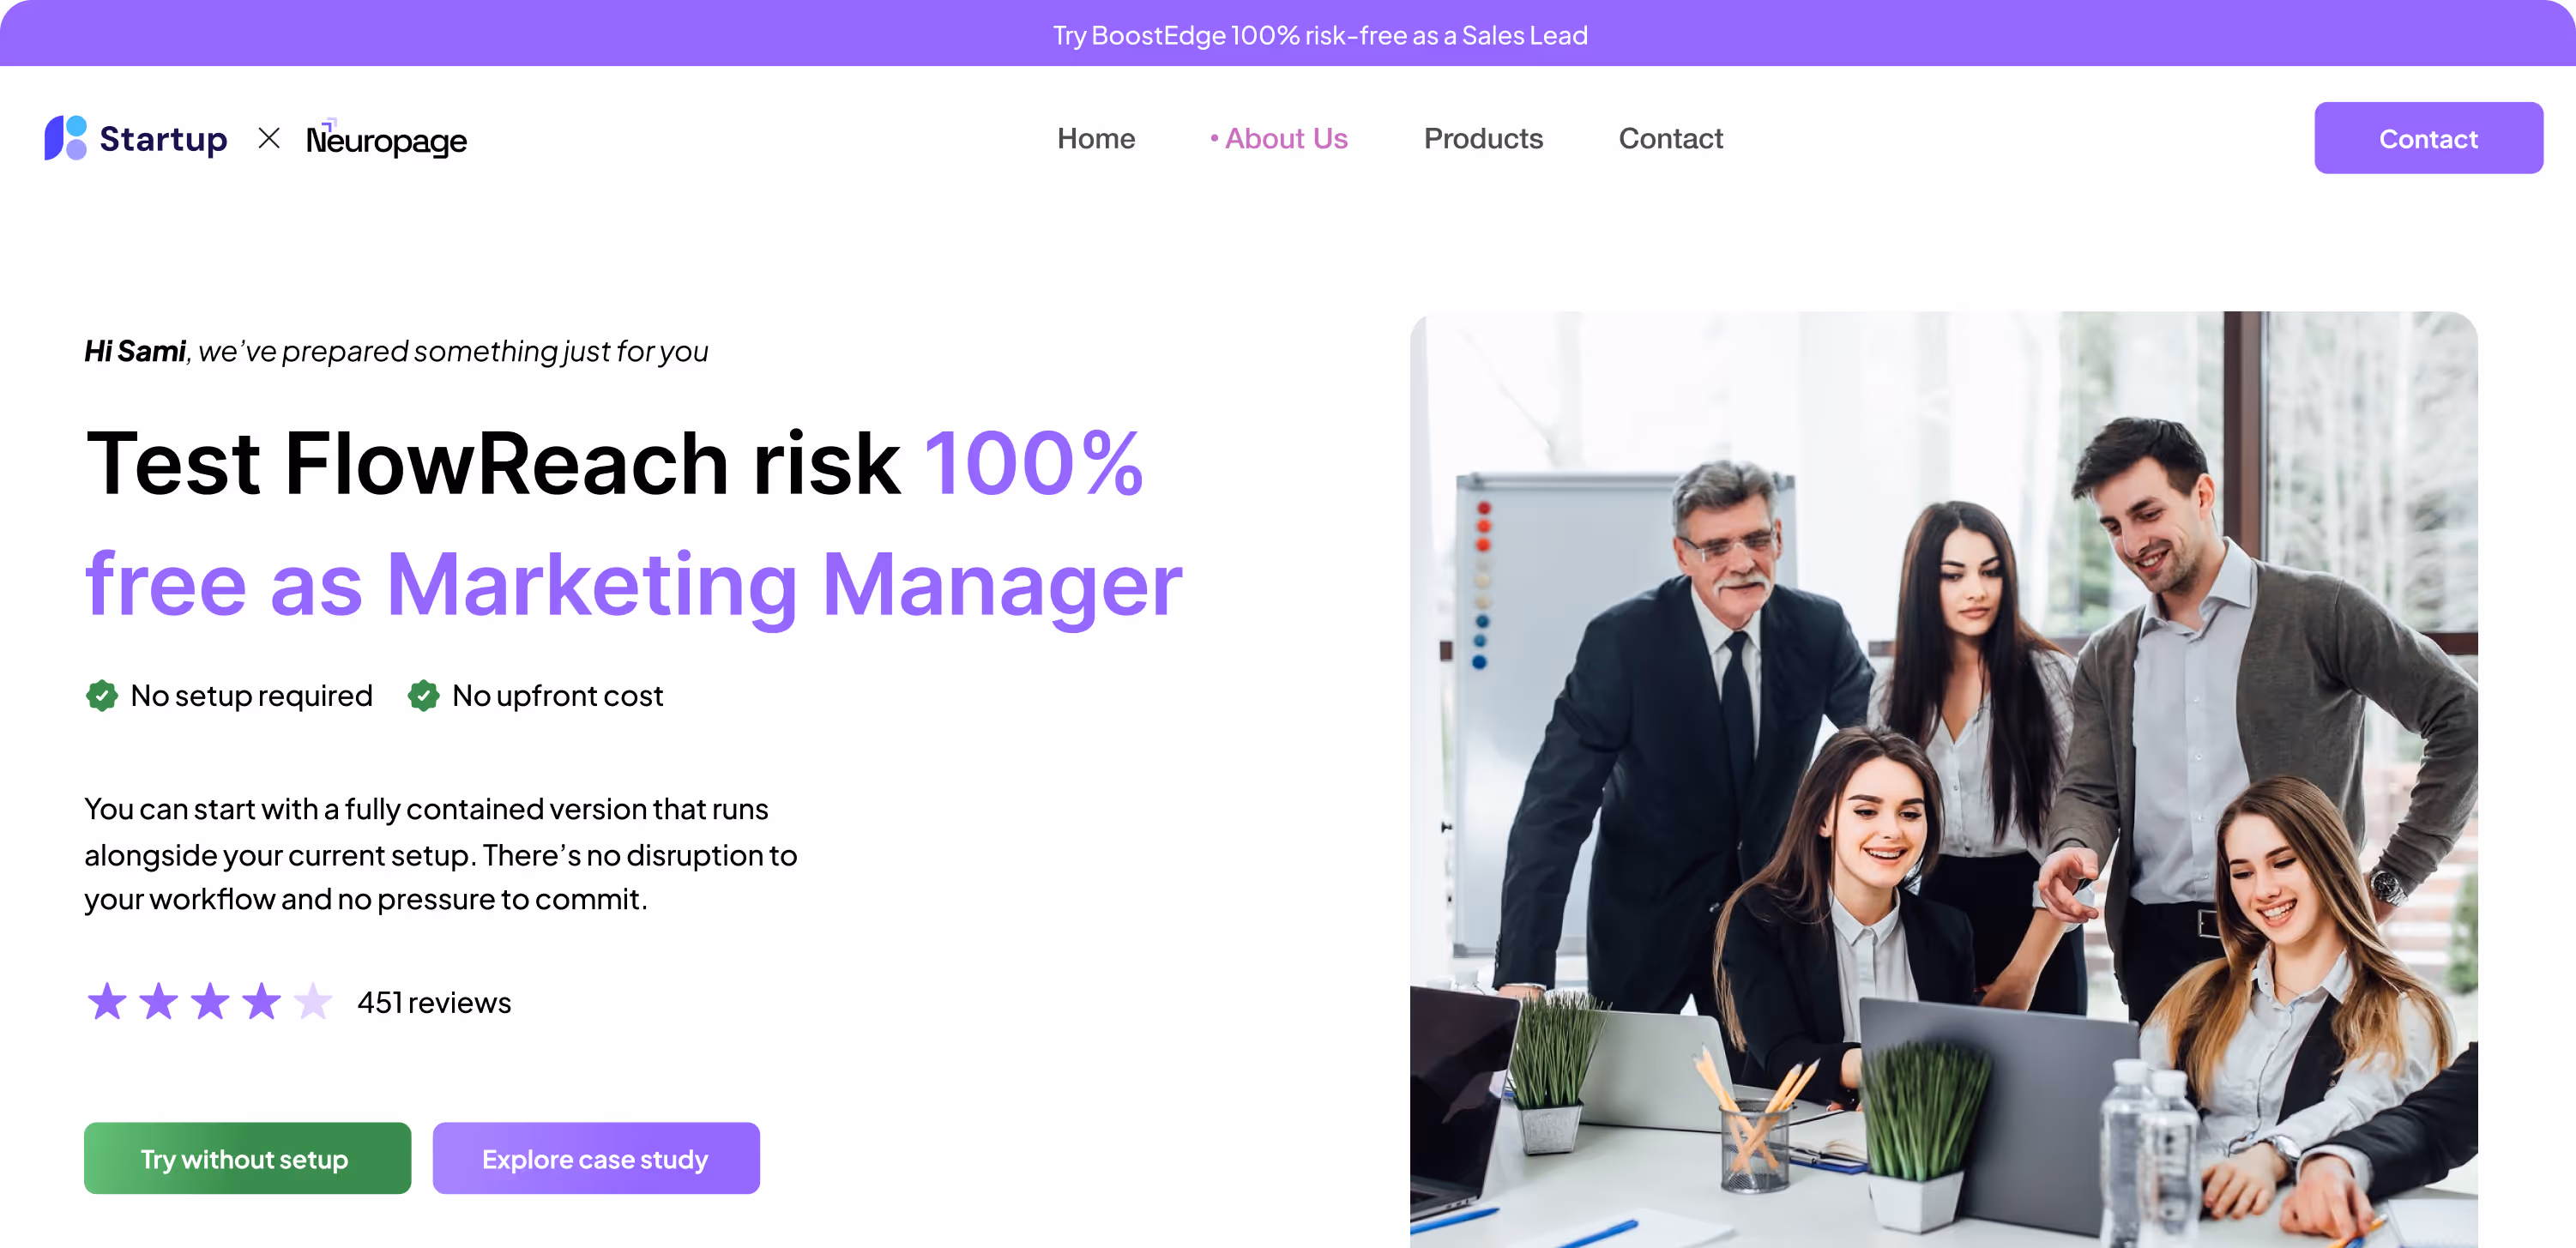Open the Contact nav text link

(x=1671, y=138)
